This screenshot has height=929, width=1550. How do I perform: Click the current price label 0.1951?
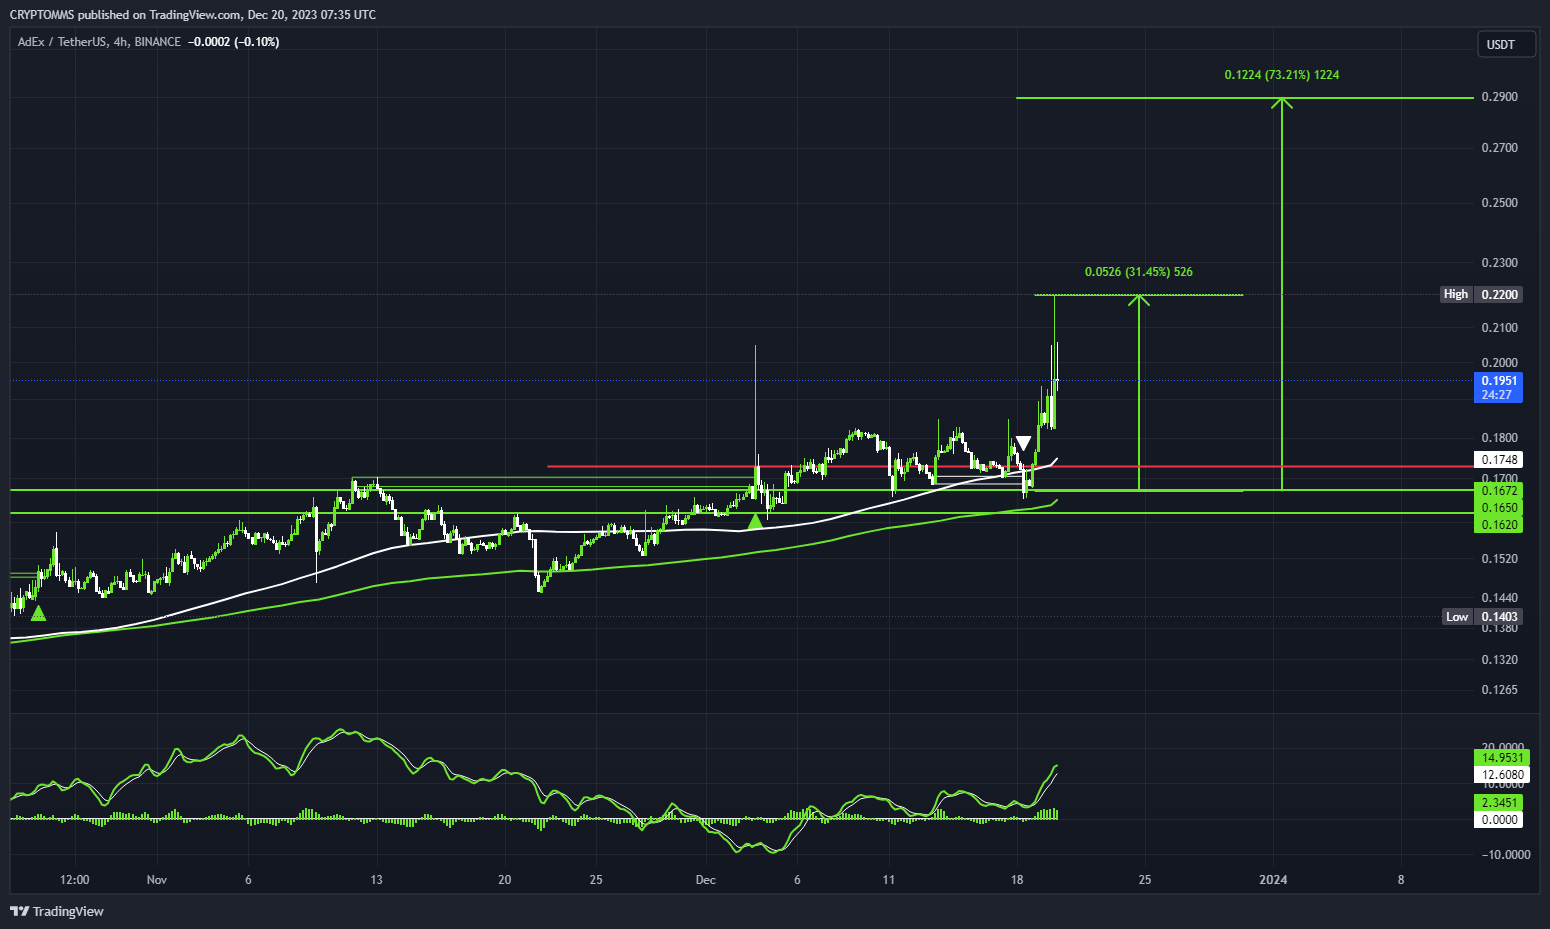[x=1499, y=381]
